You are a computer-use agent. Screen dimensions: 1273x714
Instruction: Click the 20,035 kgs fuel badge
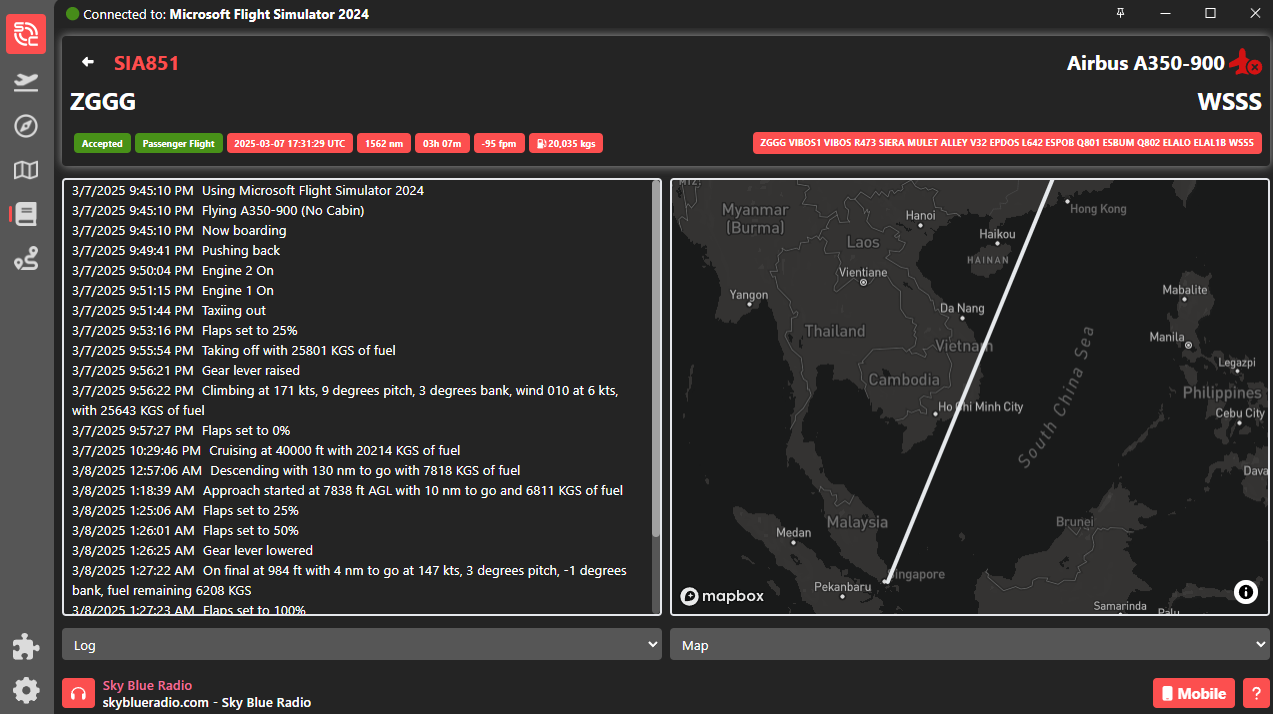pos(566,143)
